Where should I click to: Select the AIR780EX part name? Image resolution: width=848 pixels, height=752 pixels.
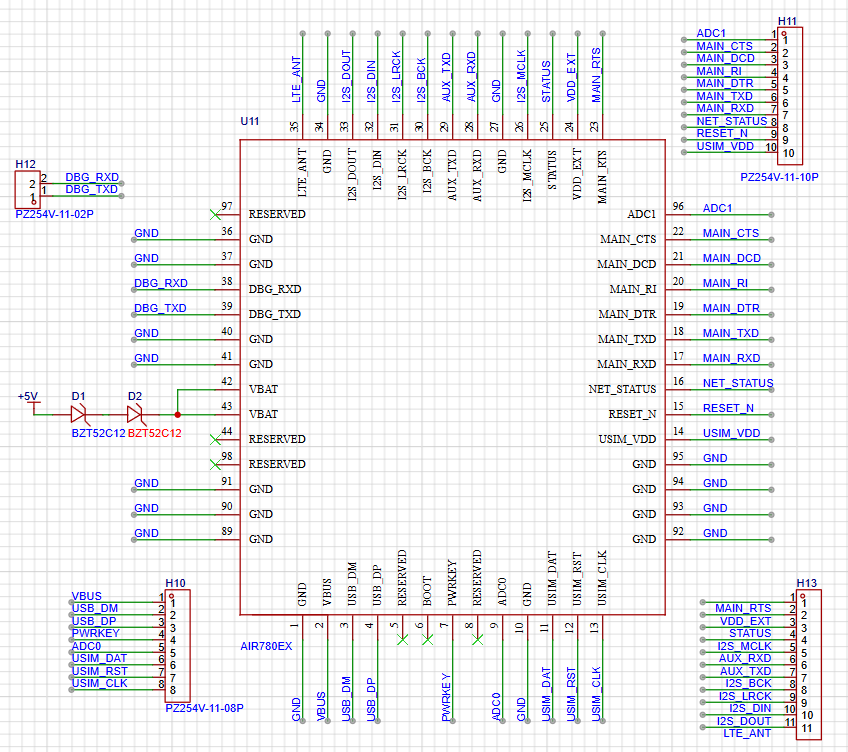point(266,646)
